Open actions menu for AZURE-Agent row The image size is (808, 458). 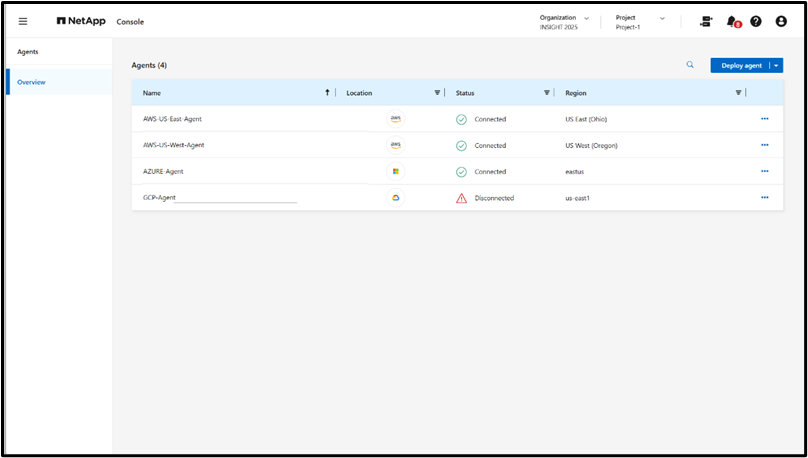click(x=764, y=171)
